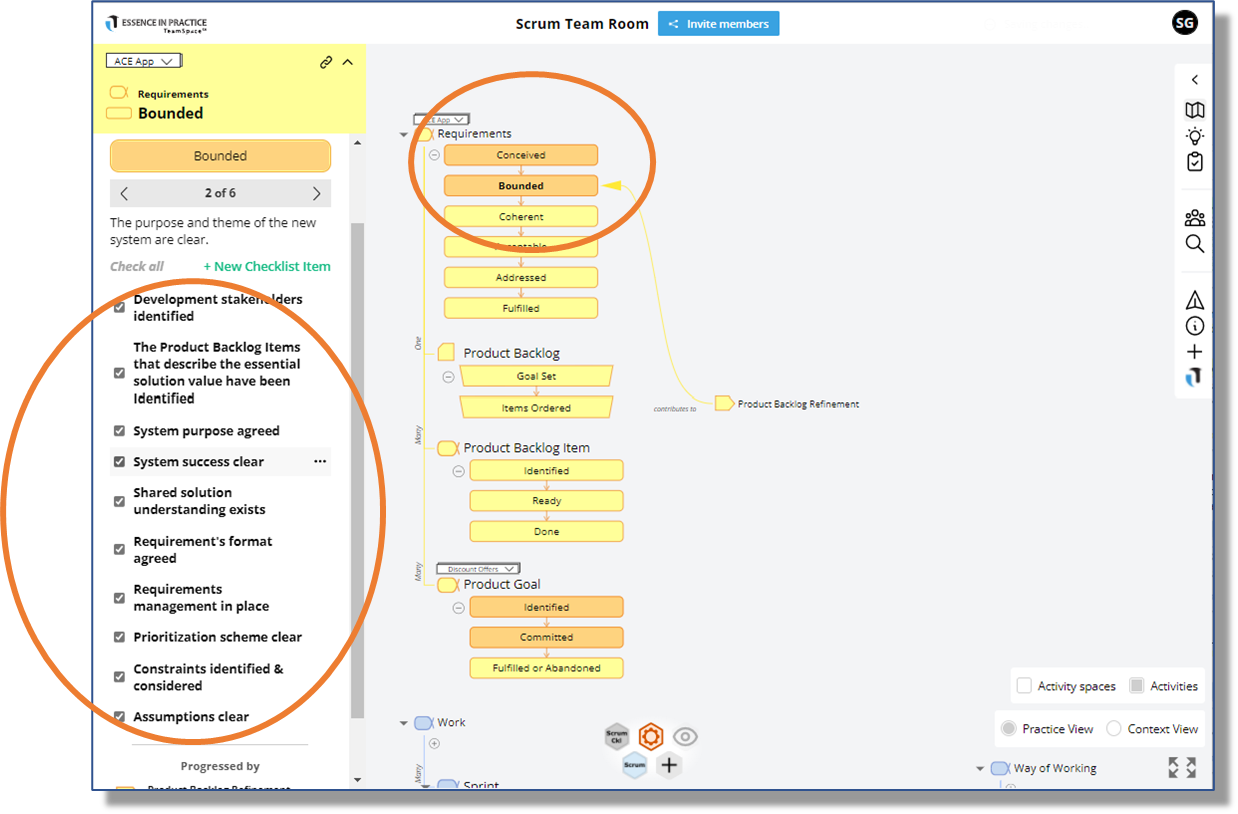Open the map icon in right sidebar

pyautogui.click(x=1194, y=110)
